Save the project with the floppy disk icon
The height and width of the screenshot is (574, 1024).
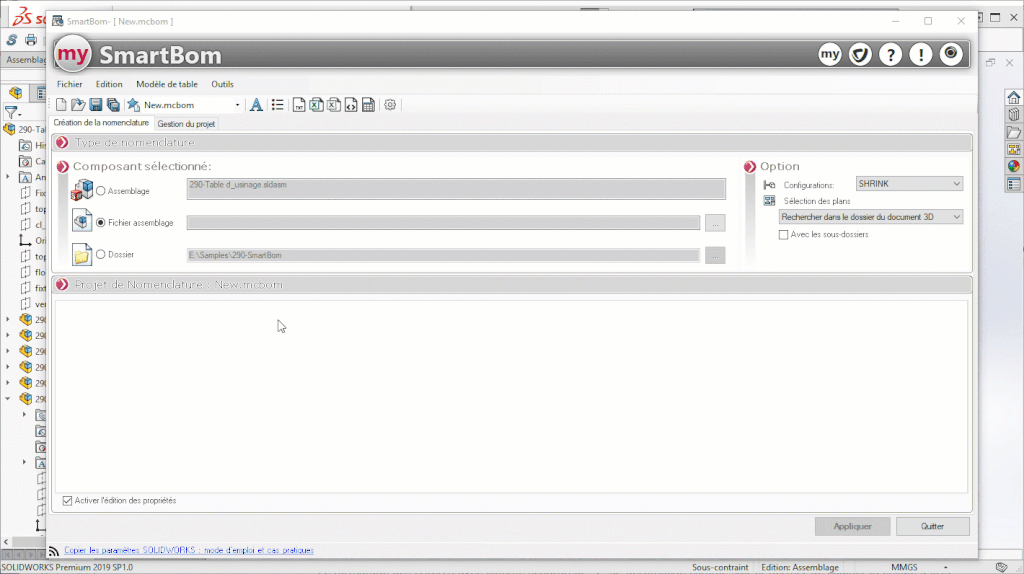click(x=96, y=105)
